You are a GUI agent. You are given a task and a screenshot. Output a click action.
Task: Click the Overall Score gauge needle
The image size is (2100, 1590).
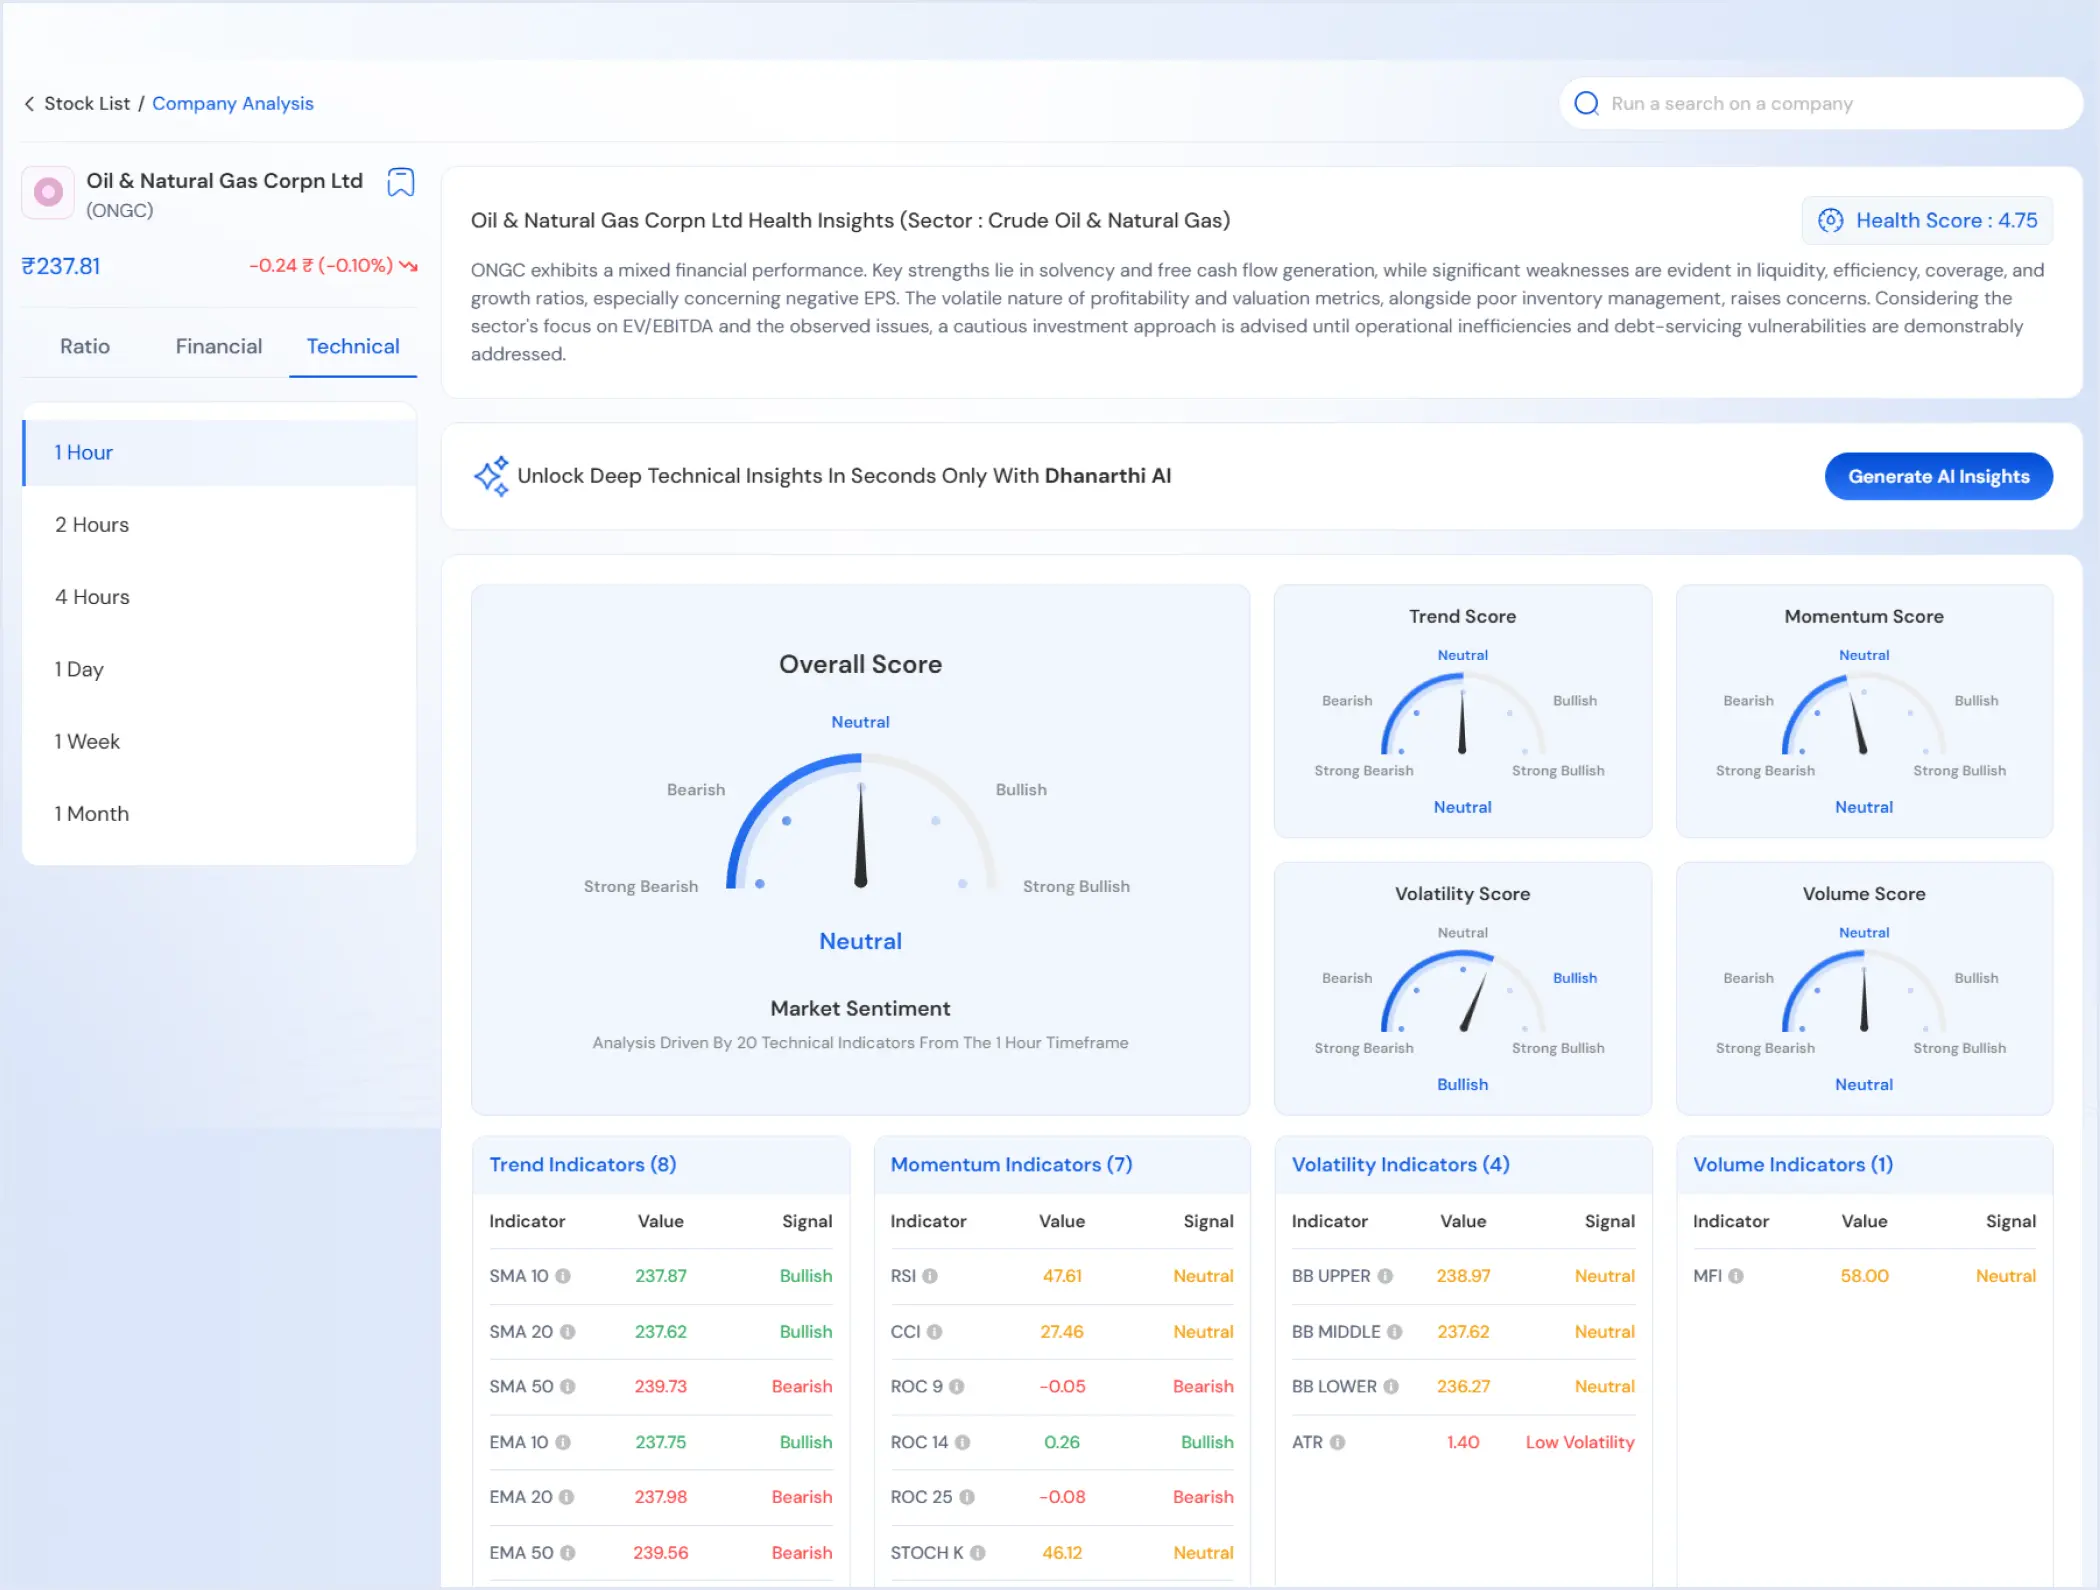860,835
